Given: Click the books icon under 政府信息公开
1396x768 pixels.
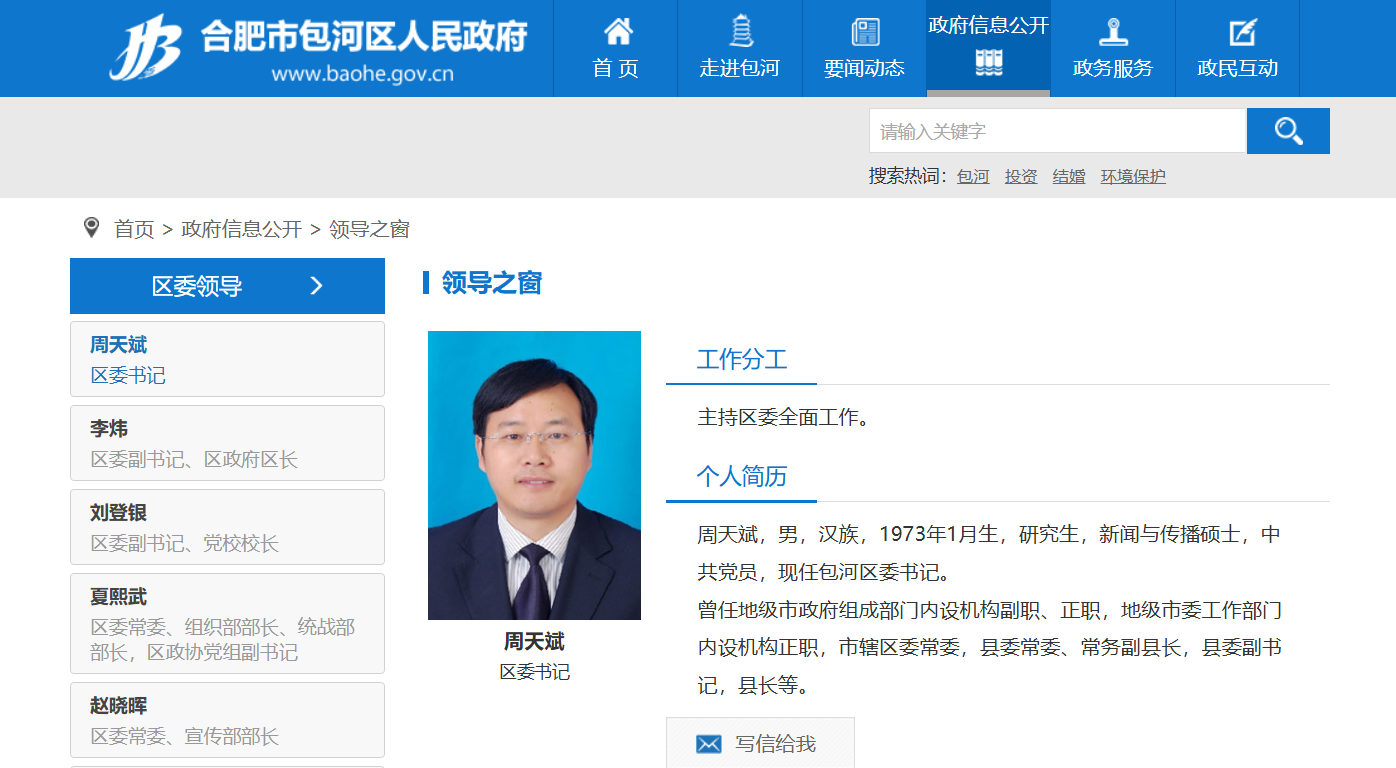Looking at the screenshot, I should point(988,63).
